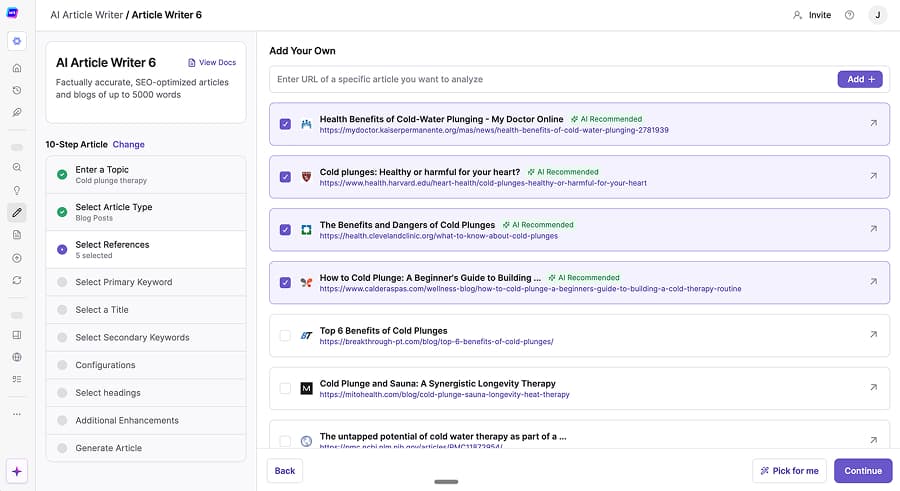Click the grey drag handle at bottom center
Viewport: 900px width, 491px height.
pos(446,482)
